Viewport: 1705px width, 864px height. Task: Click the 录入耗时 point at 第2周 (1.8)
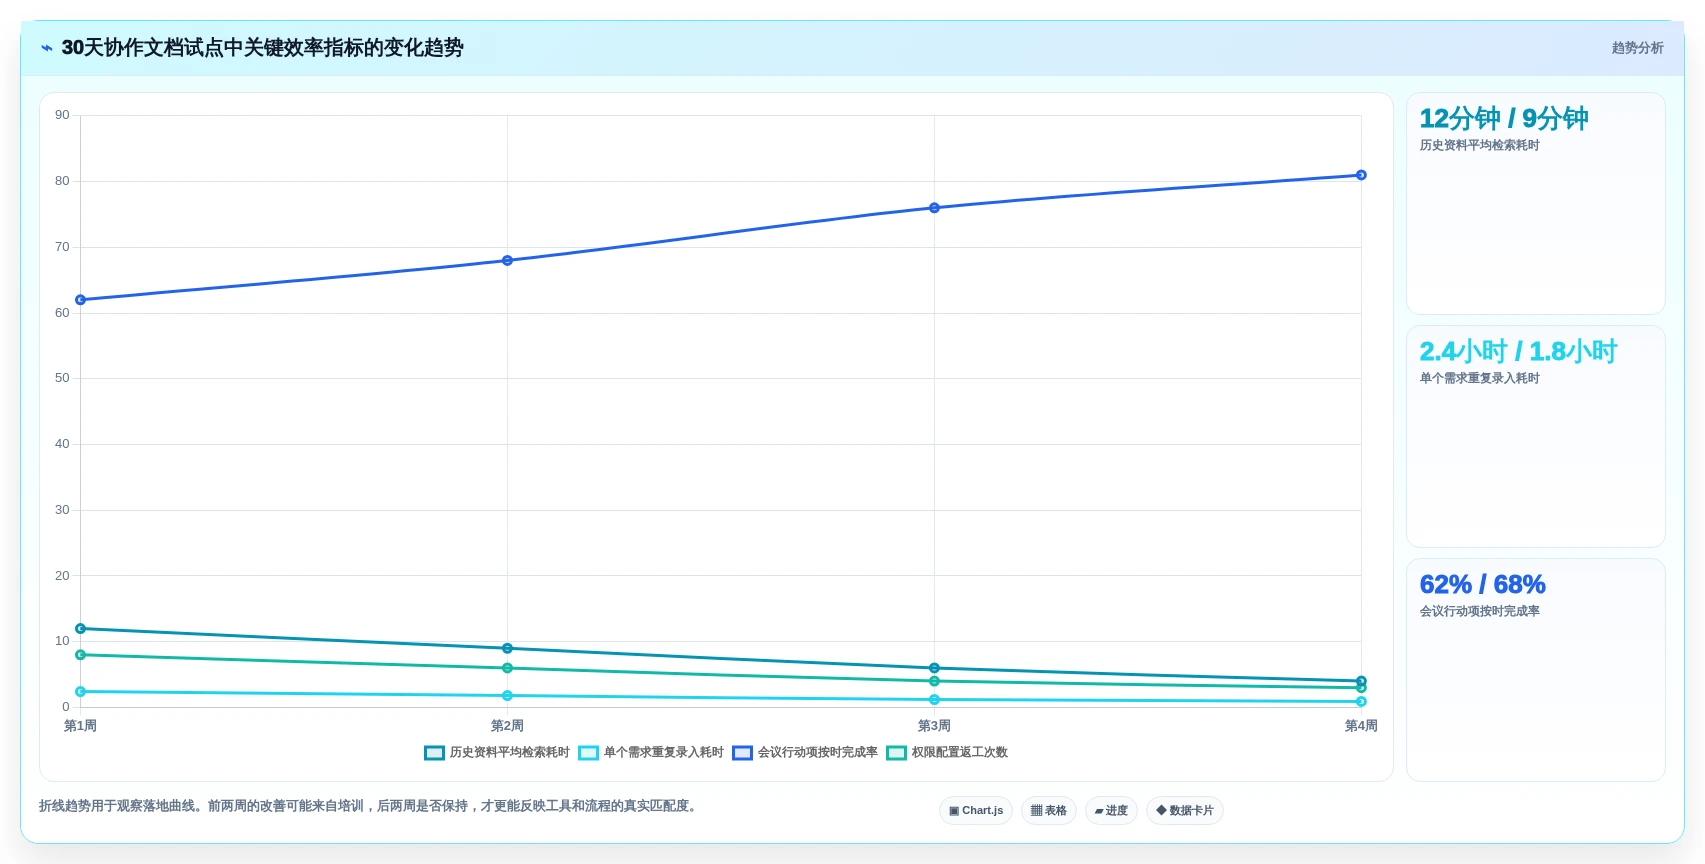pos(507,696)
